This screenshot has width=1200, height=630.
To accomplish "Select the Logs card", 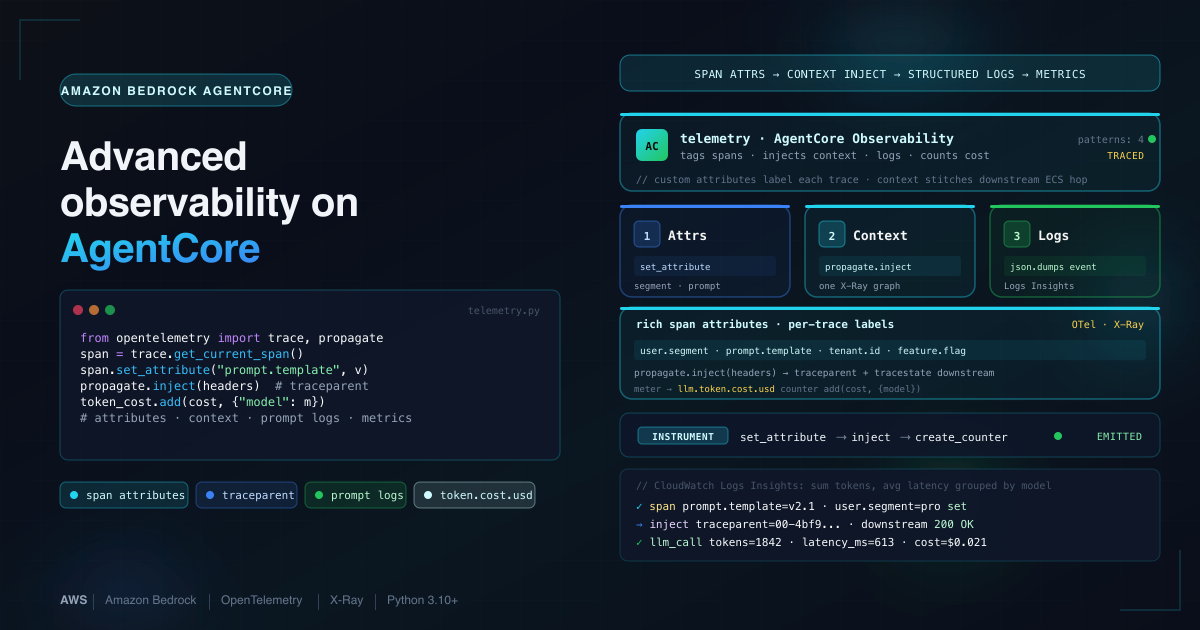I will (x=1075, y=251).
